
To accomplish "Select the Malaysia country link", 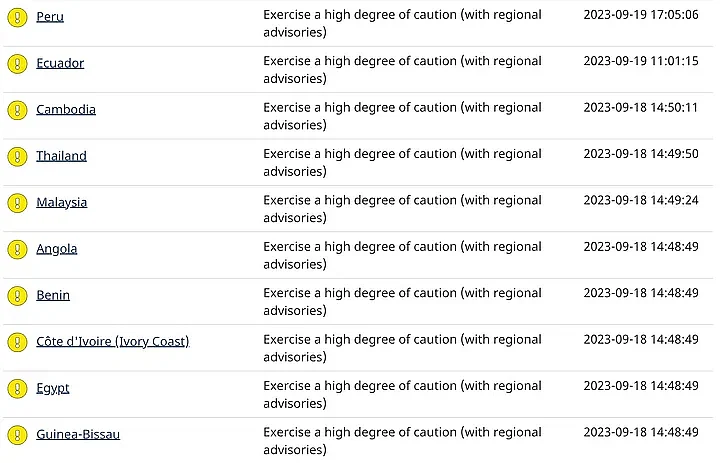I will pos(61,202).
